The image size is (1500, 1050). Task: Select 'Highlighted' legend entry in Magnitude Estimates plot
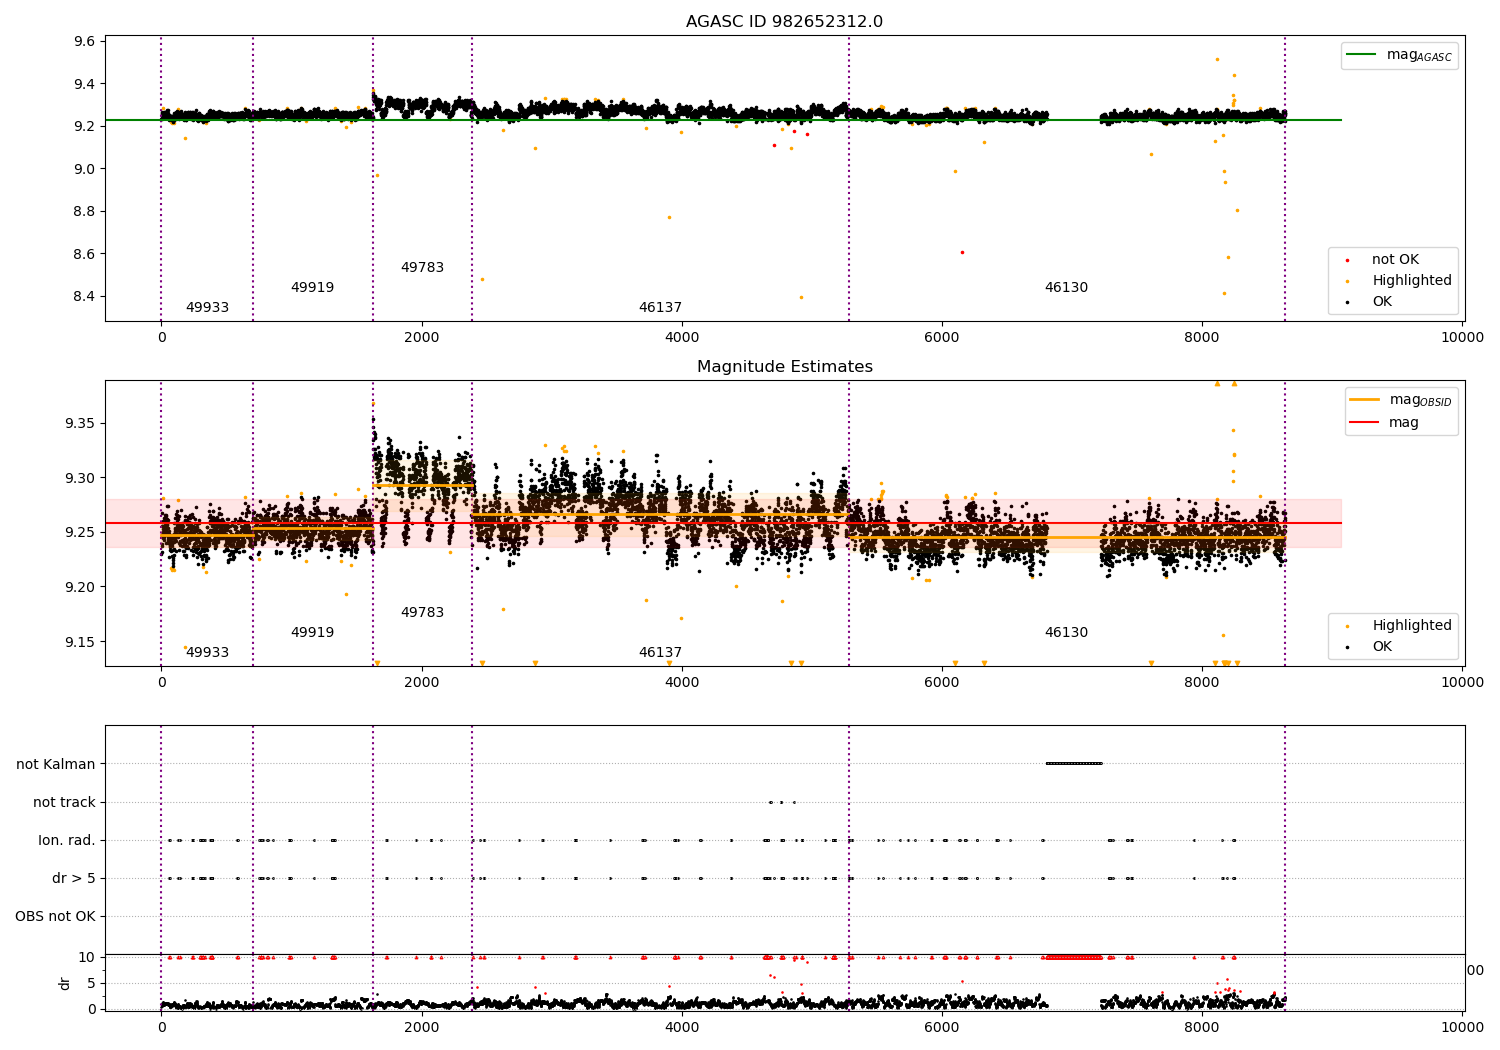[1411, 626]
